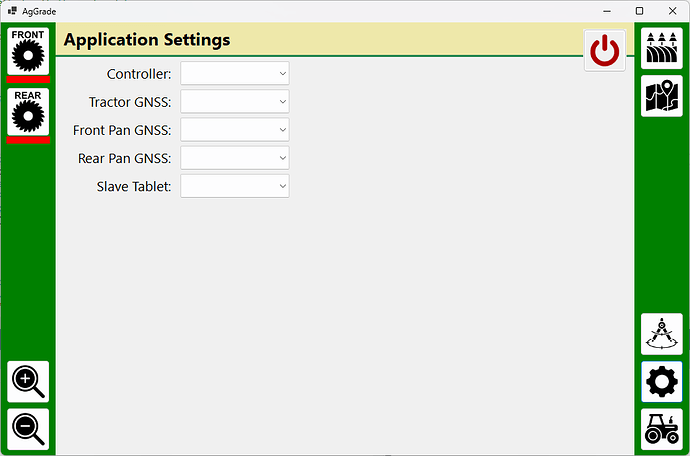Maximize the AgGrade window
Image resolution: width=690 pixels, height=456 pixels.
[639, 10]
